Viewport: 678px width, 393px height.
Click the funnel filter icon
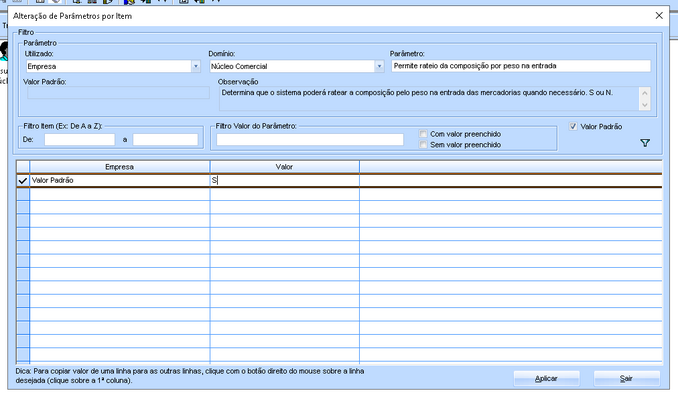[645, 143]
